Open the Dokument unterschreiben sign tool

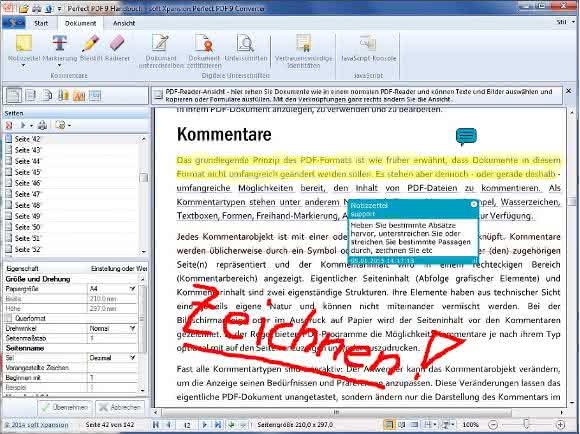(x=161, y=51)
